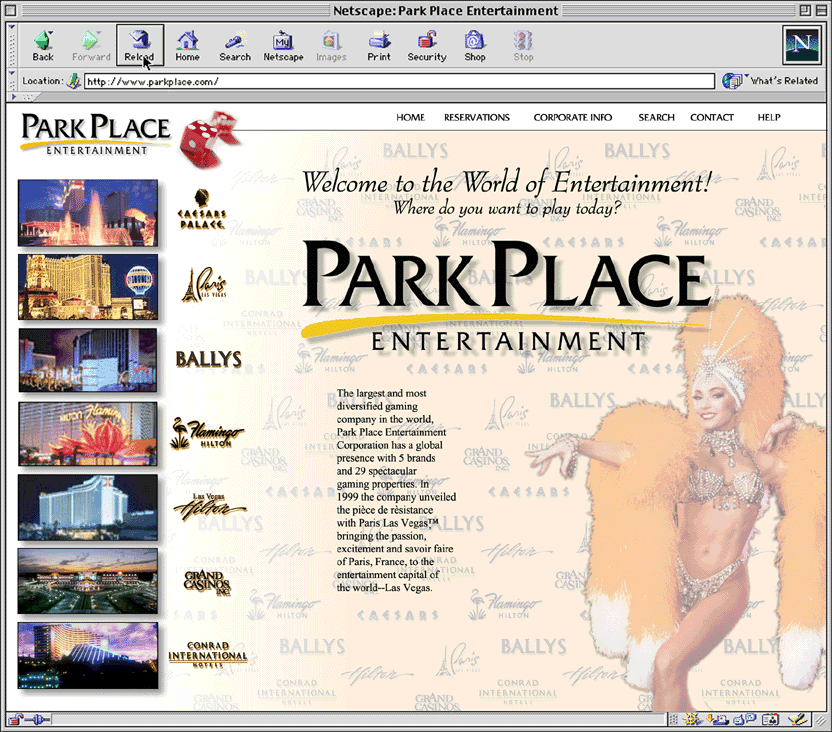The width and height of the screenshot is (832, 732).
Task: Click the bookmark page-proxy icon beside Location
Action: (74, 81)
